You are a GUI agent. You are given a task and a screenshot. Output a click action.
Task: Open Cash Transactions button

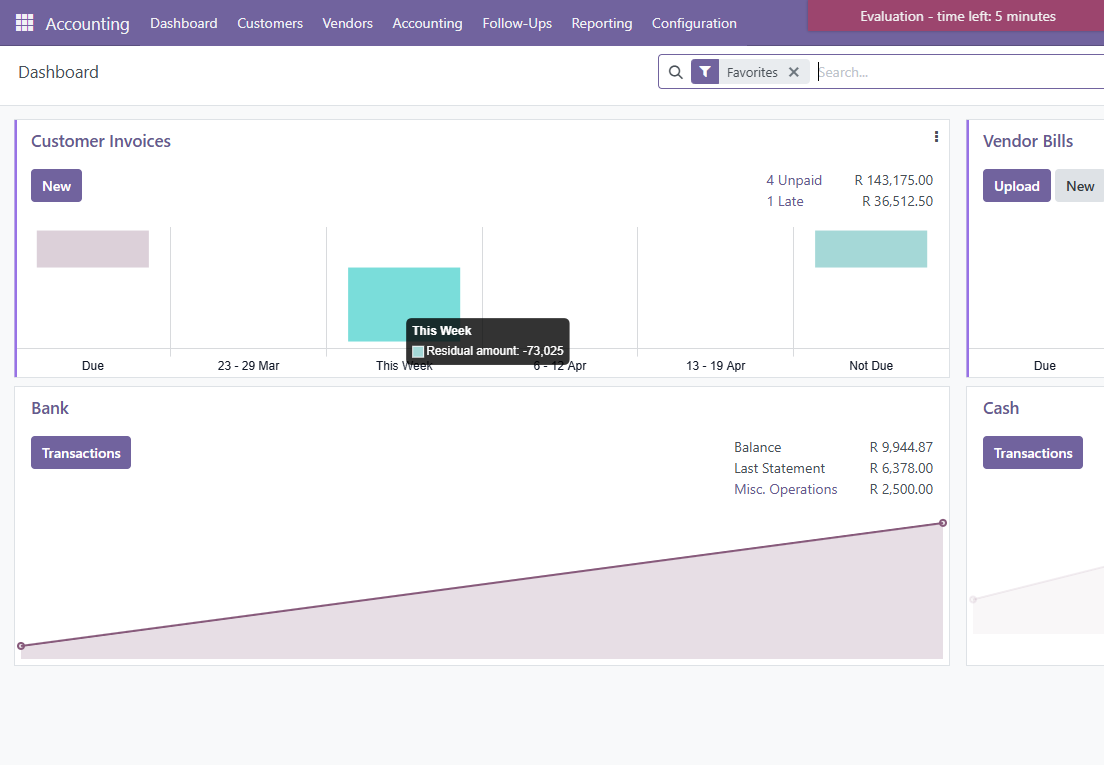(x=1033, y=453)
